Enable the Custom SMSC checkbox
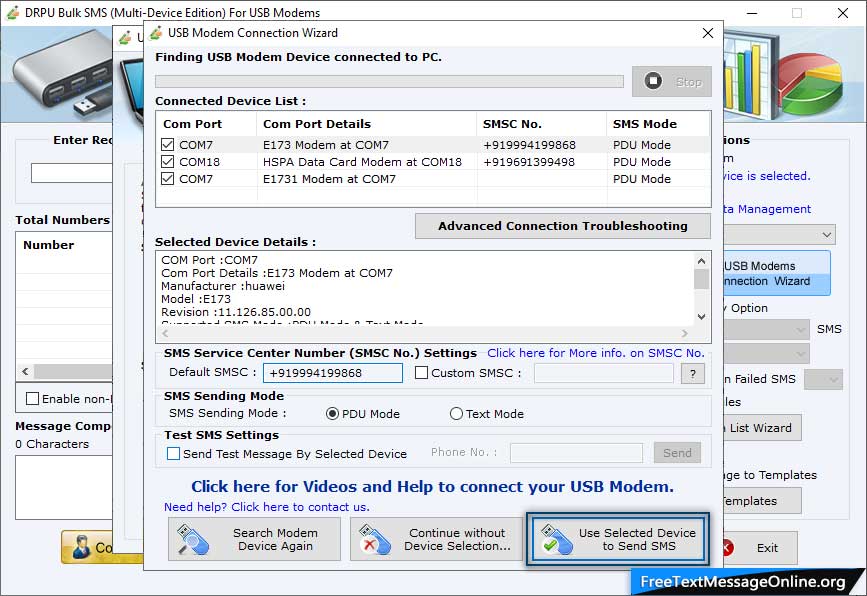Screen dimensions: 867x596 (x=421, y=373)
